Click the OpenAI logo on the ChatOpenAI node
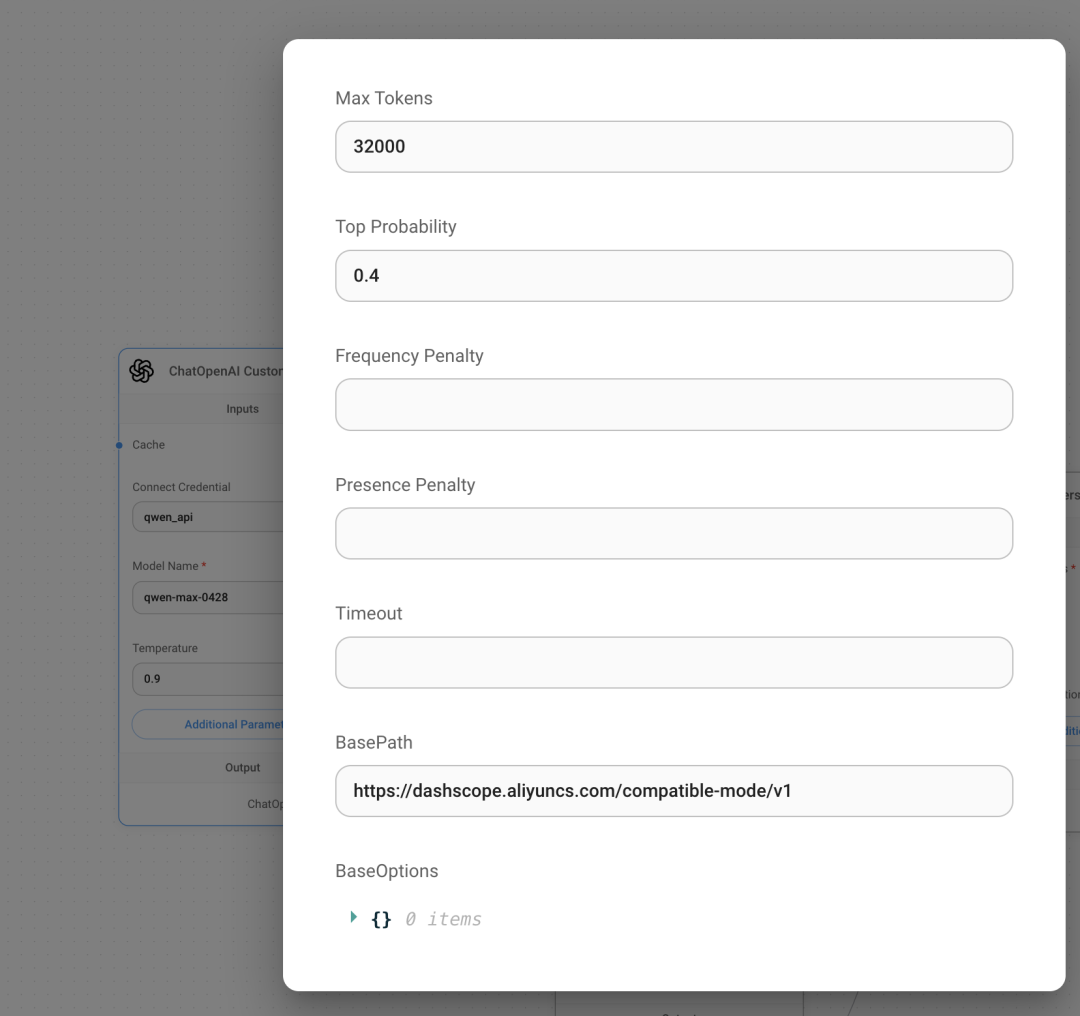The image size is (1080, 1016). click(x=141, y=371)
